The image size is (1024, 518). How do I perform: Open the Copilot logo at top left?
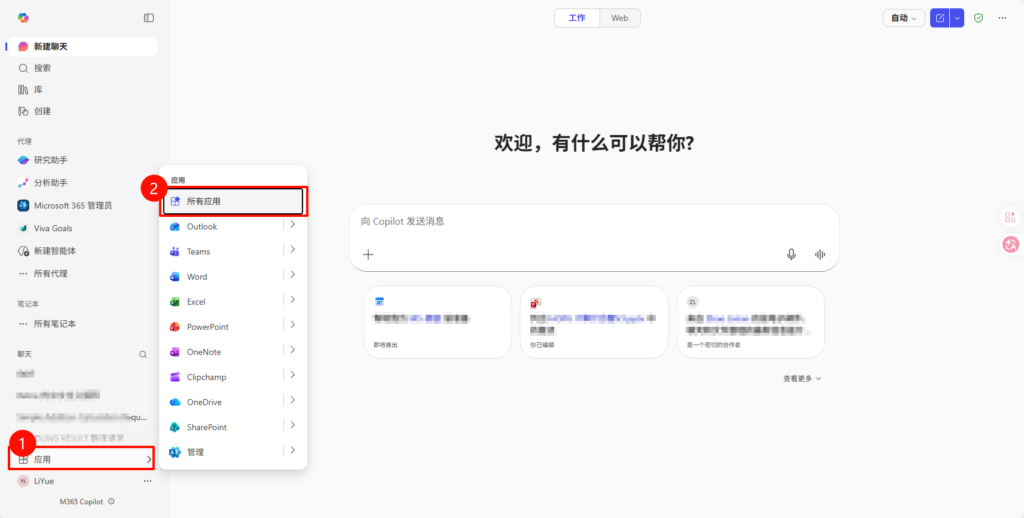pyautogui.click(x=23, y=18)
